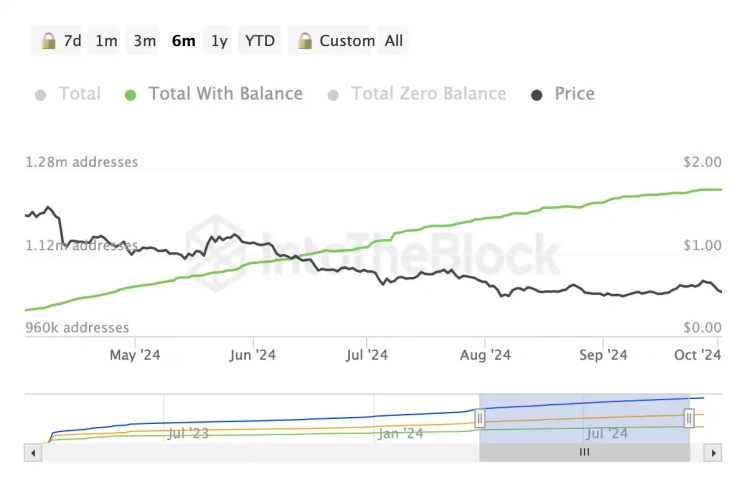Viewport: 747px width, 498px height.
Task: Click the right scroll arrow of navigator
Action: [712, 452]
